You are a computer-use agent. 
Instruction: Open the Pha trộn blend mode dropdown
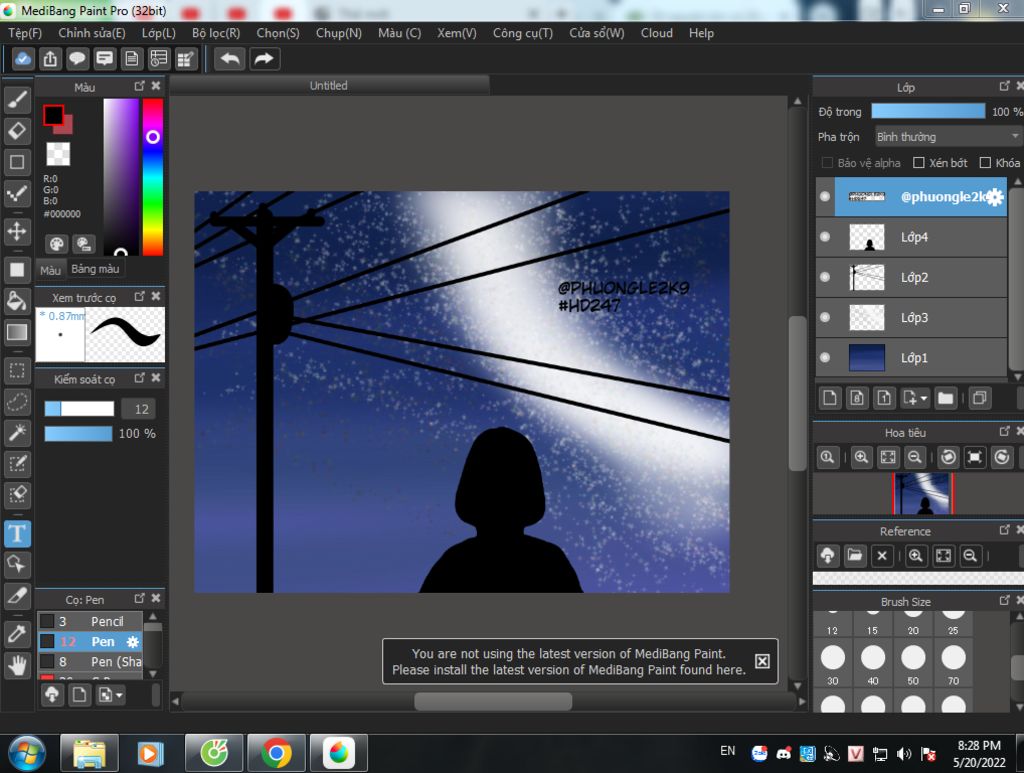[x=948, y=136]
